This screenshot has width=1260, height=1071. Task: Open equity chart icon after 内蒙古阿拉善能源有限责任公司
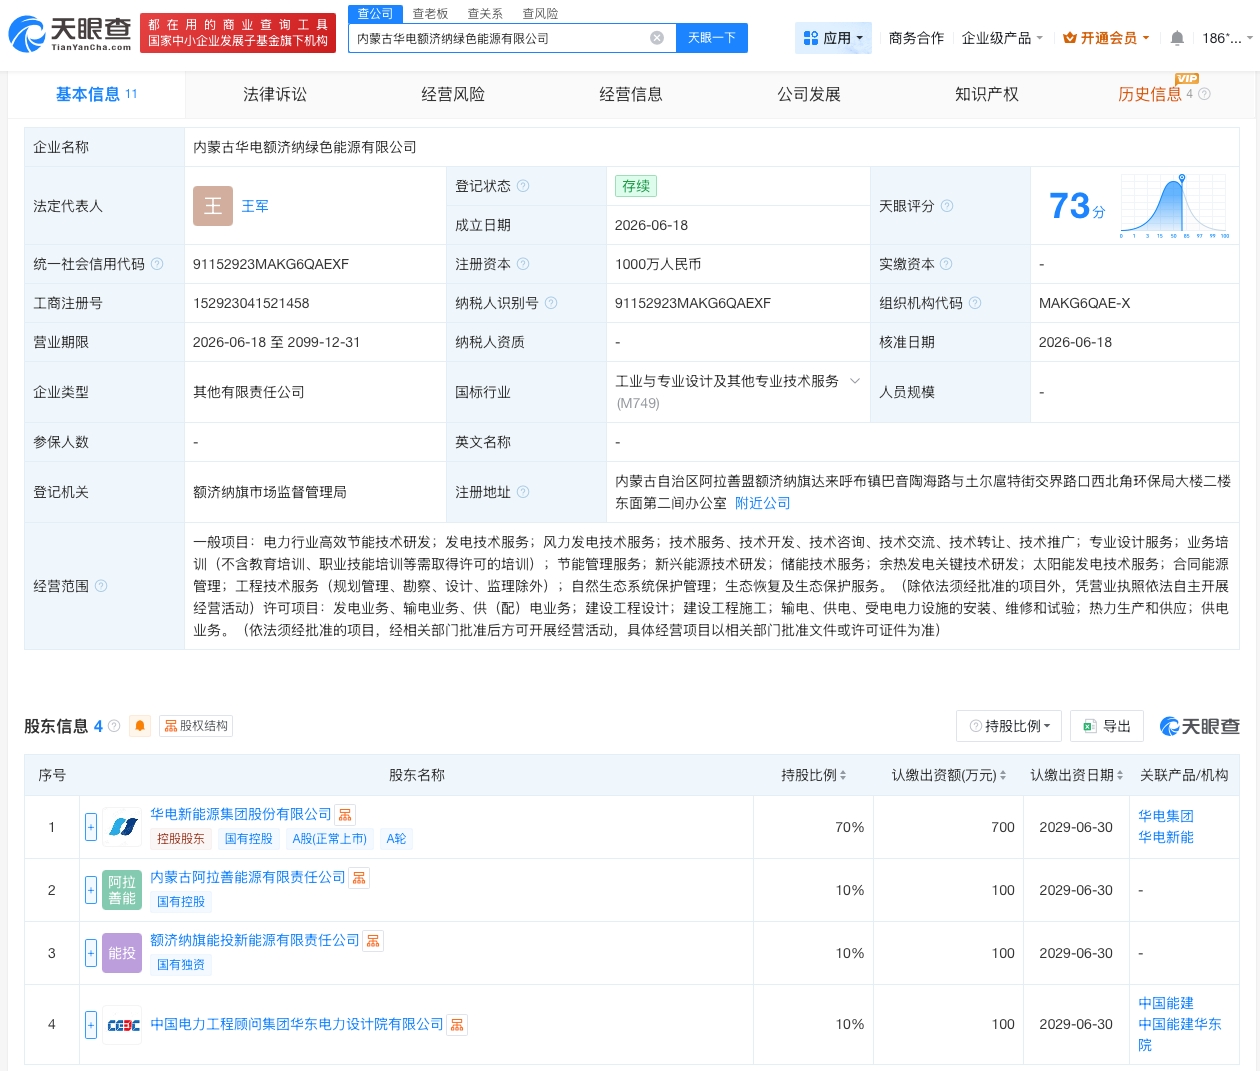tap(359, 878)
